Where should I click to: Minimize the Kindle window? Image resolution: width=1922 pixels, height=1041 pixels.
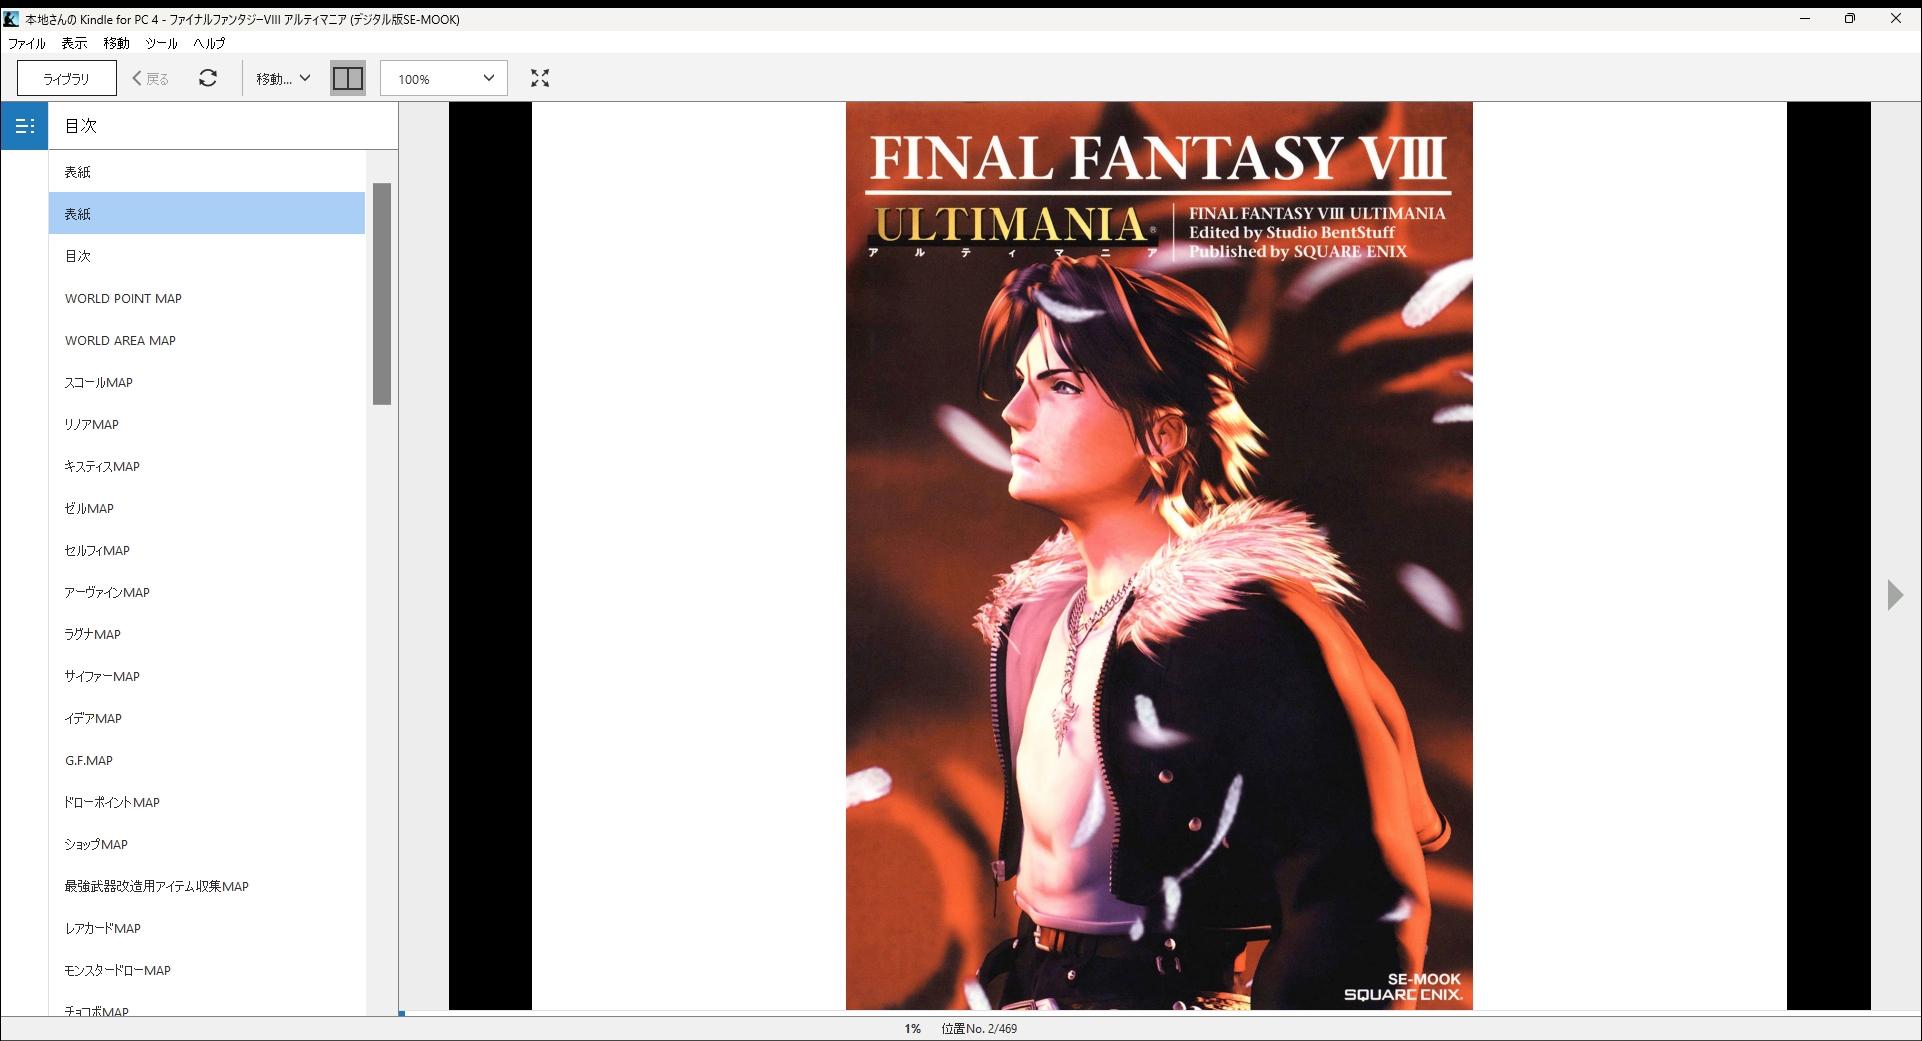pos(1805,18)
